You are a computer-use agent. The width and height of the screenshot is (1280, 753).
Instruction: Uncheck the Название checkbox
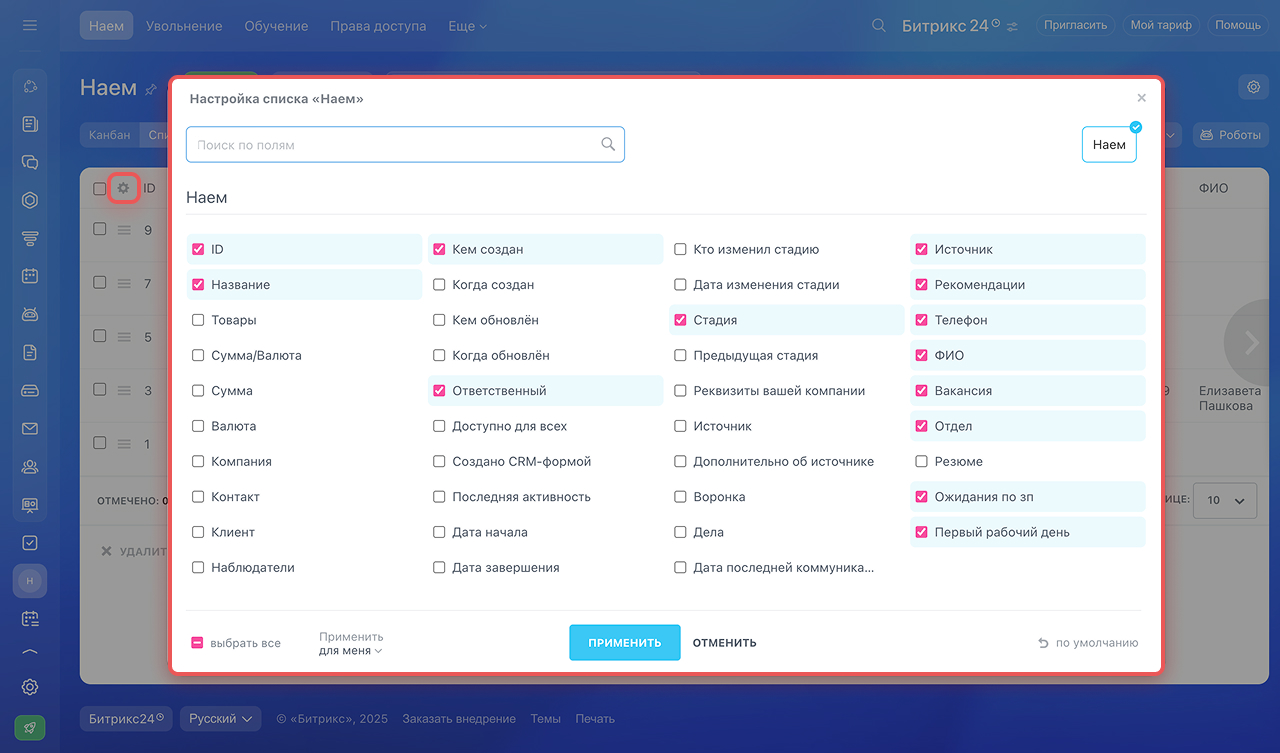(198, 284)
